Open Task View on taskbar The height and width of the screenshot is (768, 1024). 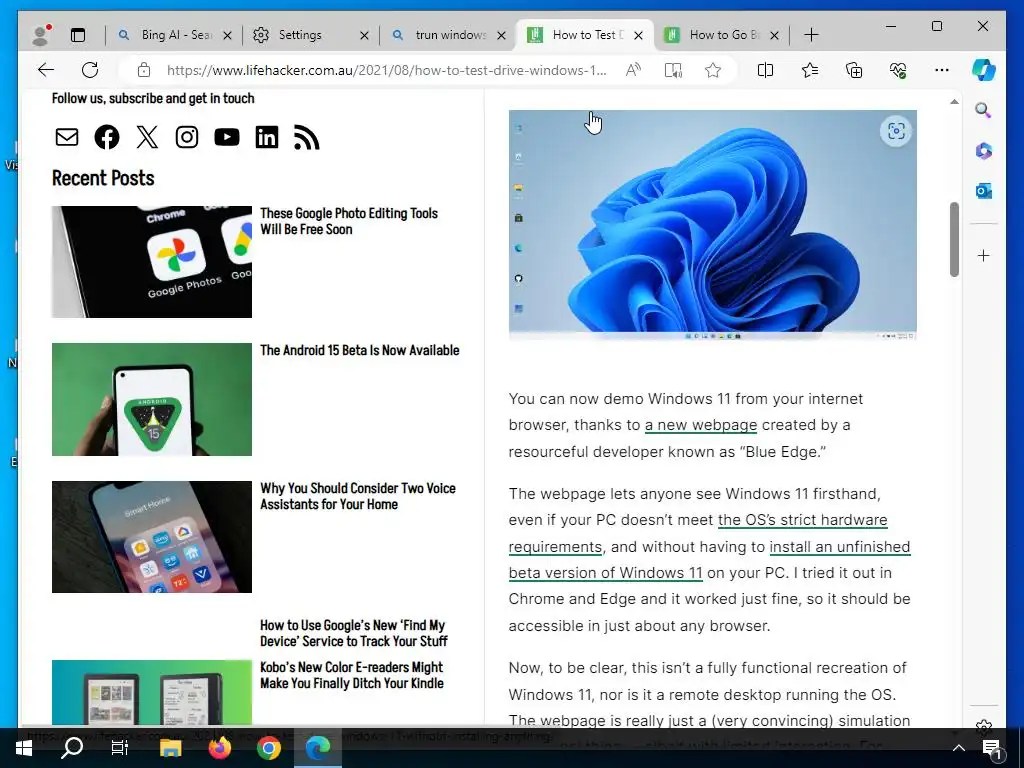[x=120, y=747]
